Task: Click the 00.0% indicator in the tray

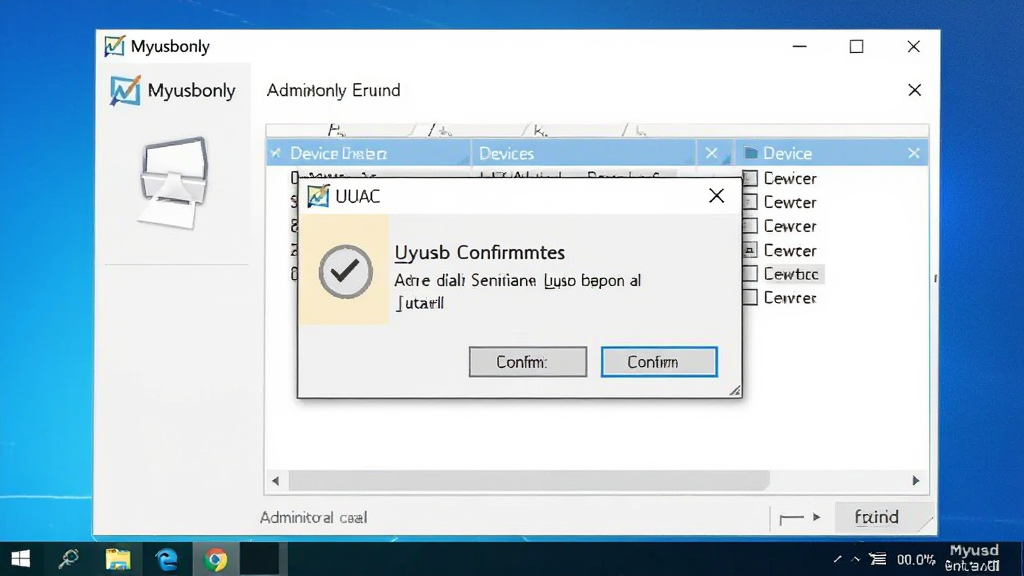Action: point(916,560)
